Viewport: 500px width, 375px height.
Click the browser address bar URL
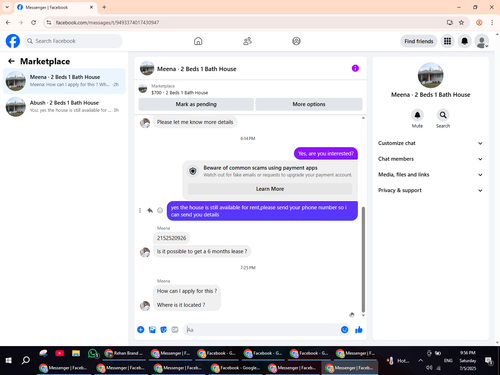pos(107,22)
